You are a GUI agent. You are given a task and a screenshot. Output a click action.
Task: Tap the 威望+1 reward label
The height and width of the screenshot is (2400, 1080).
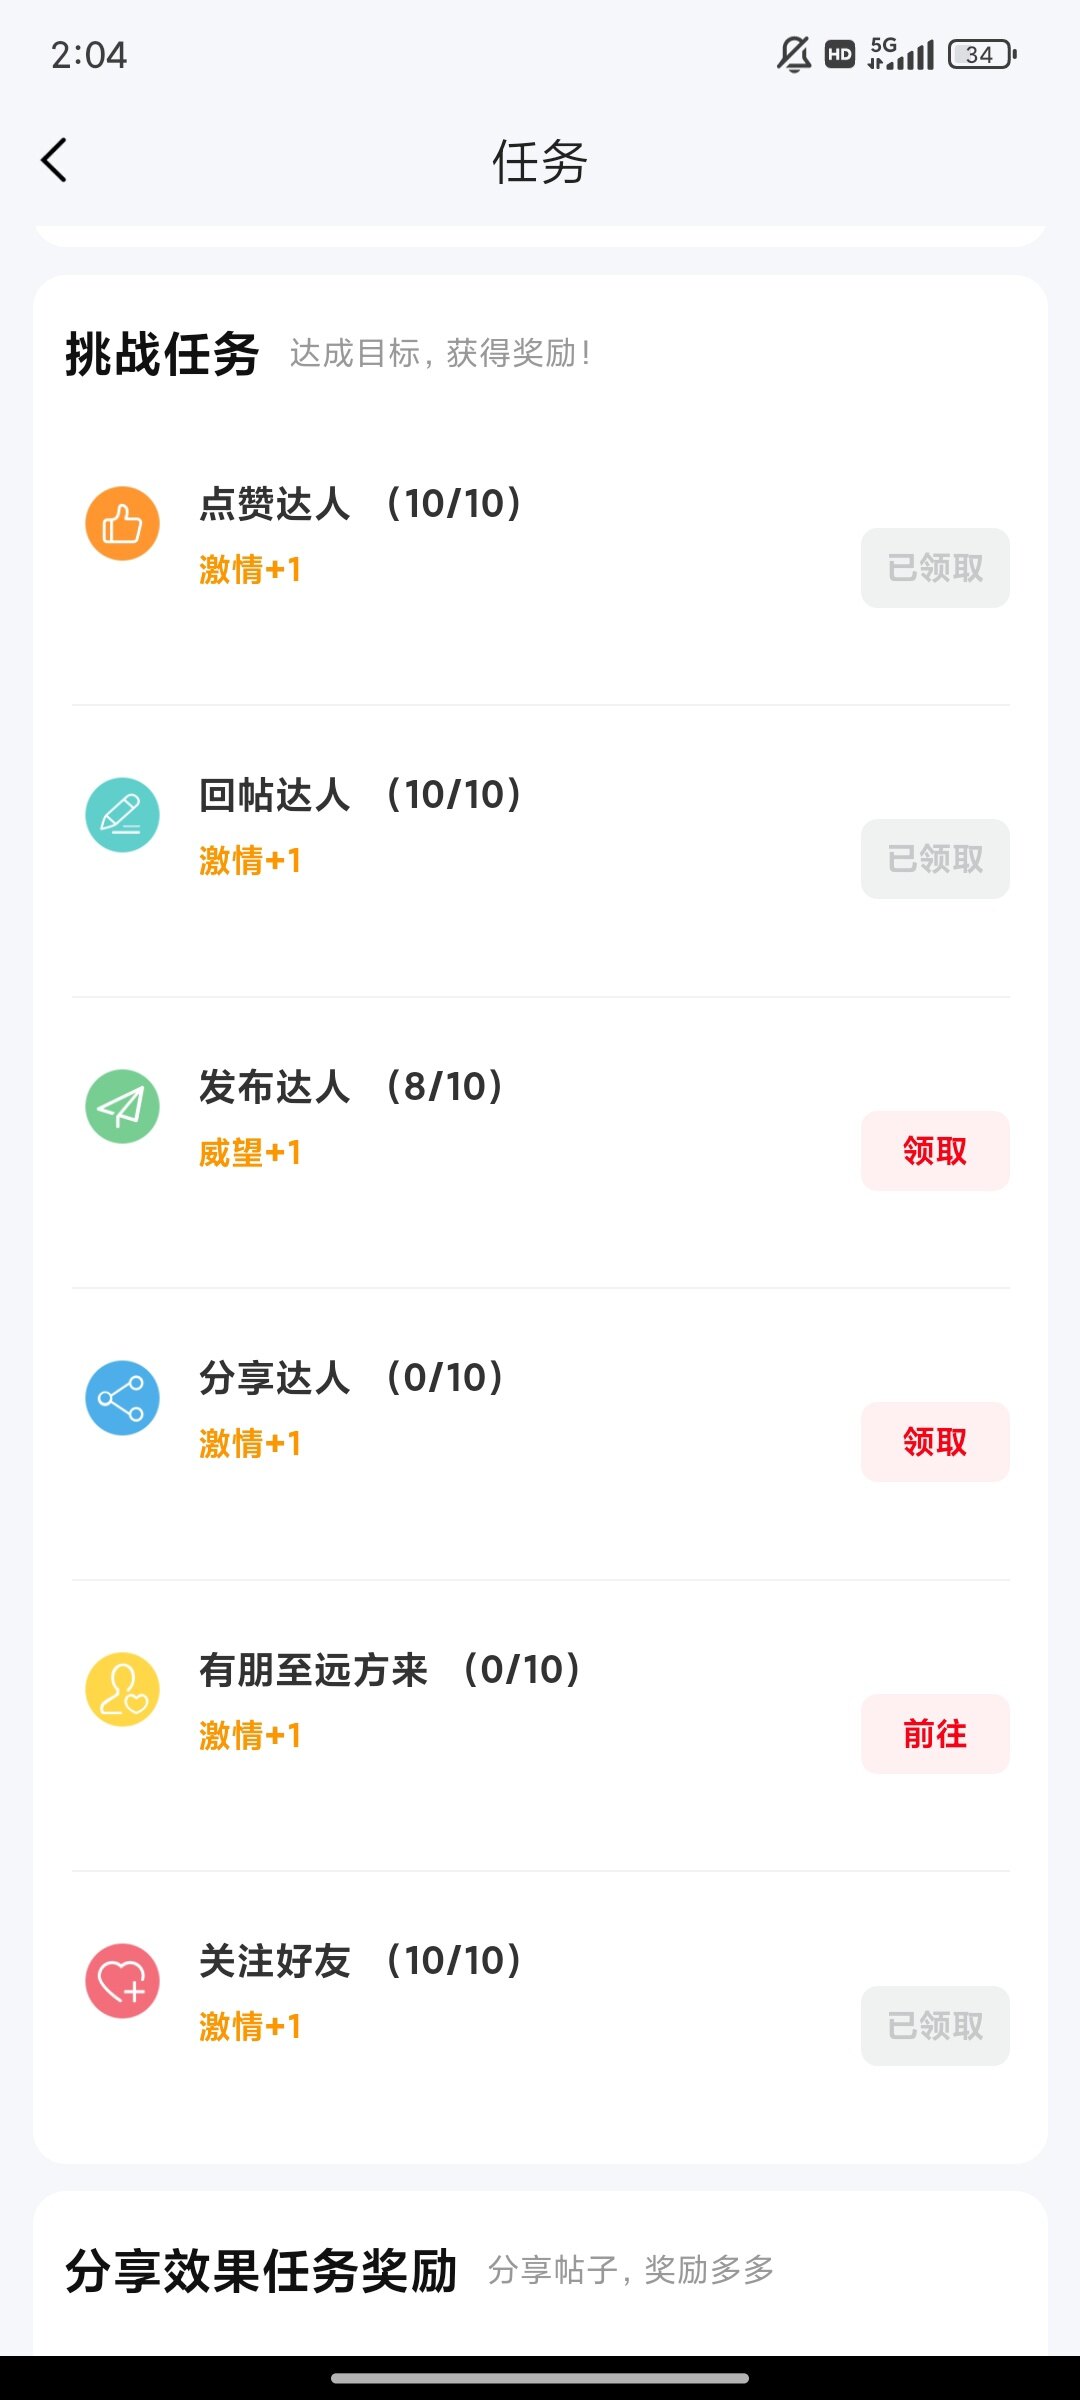point(250,1153)
